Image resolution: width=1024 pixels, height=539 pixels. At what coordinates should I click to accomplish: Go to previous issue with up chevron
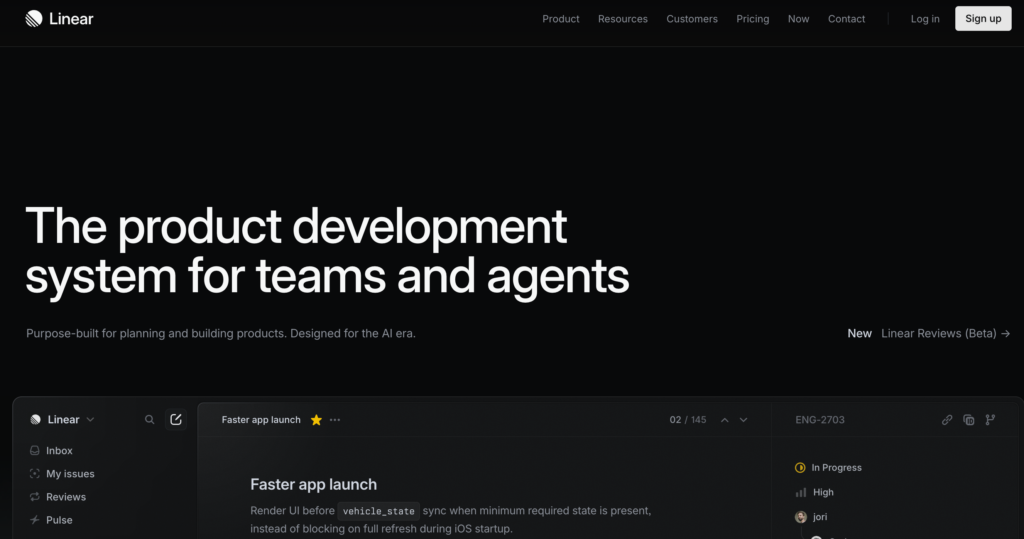725,420
